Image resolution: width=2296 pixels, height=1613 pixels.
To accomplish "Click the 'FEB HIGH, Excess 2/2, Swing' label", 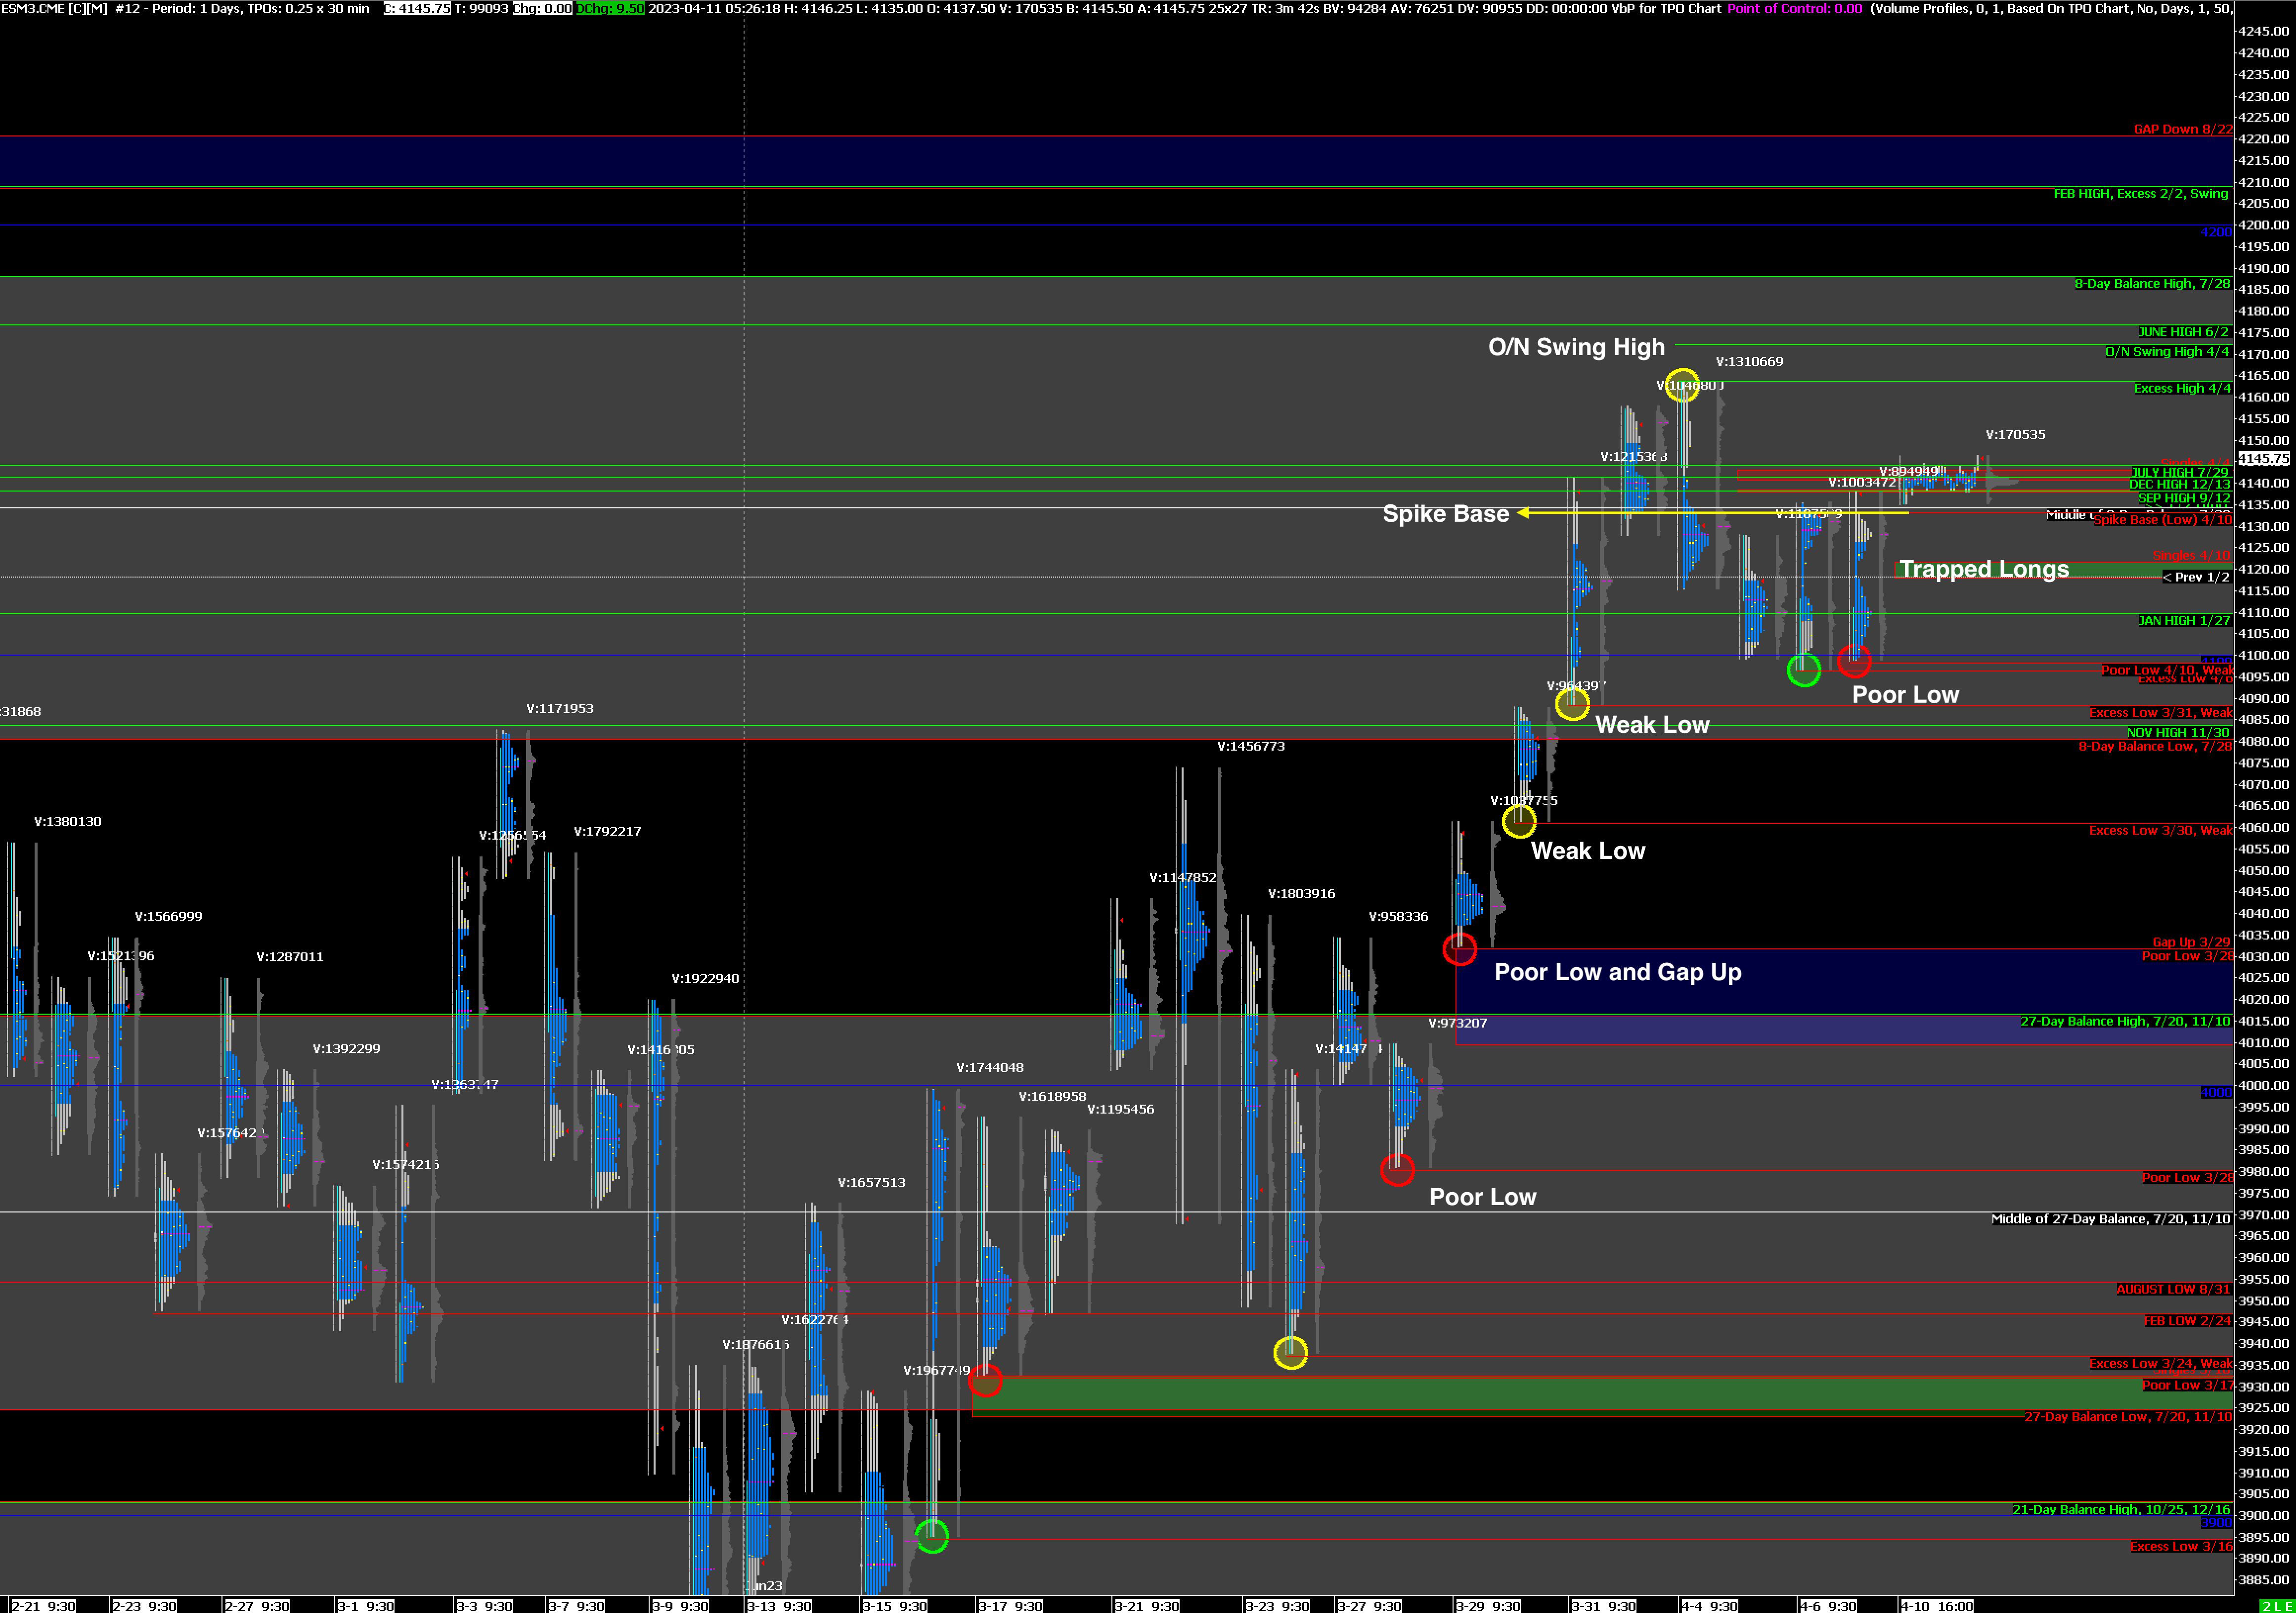I will (2140, 193).
